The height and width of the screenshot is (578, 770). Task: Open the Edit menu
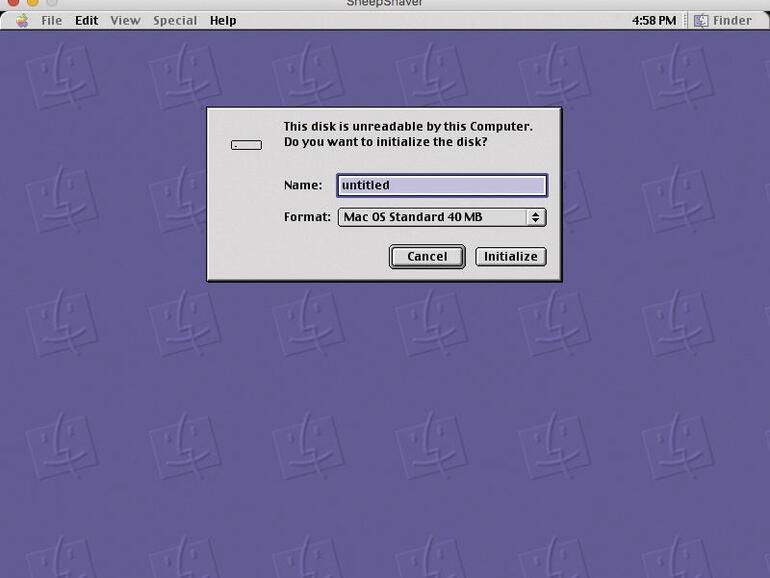pyautogui.click(x=86, y=21)
